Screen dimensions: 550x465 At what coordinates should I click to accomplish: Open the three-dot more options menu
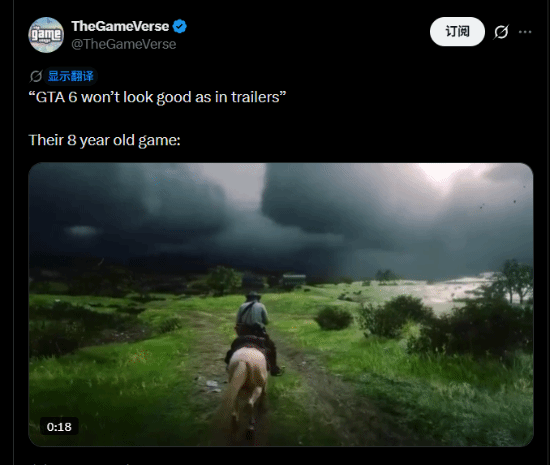pos(525,32)
